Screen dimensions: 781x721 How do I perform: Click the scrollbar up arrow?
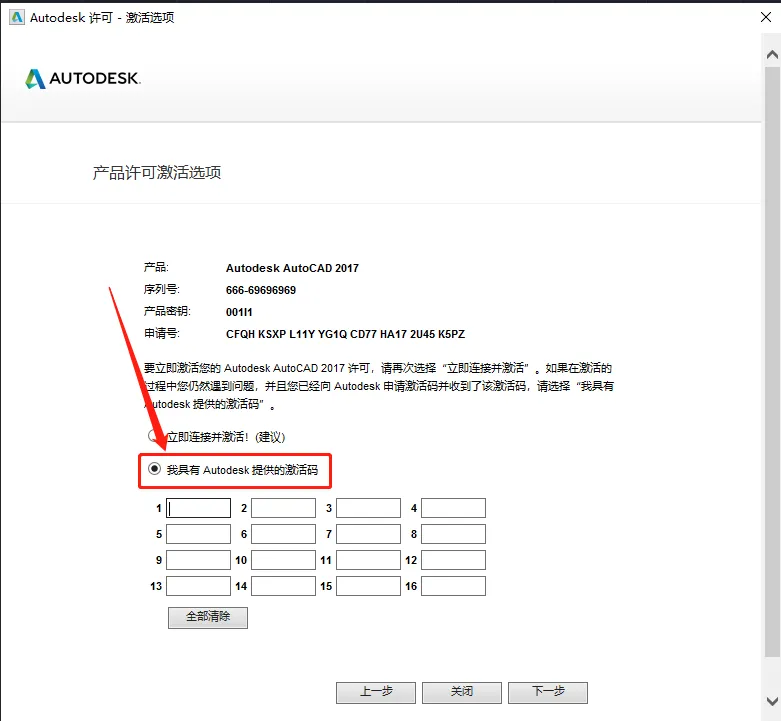[x=773, y=54]
